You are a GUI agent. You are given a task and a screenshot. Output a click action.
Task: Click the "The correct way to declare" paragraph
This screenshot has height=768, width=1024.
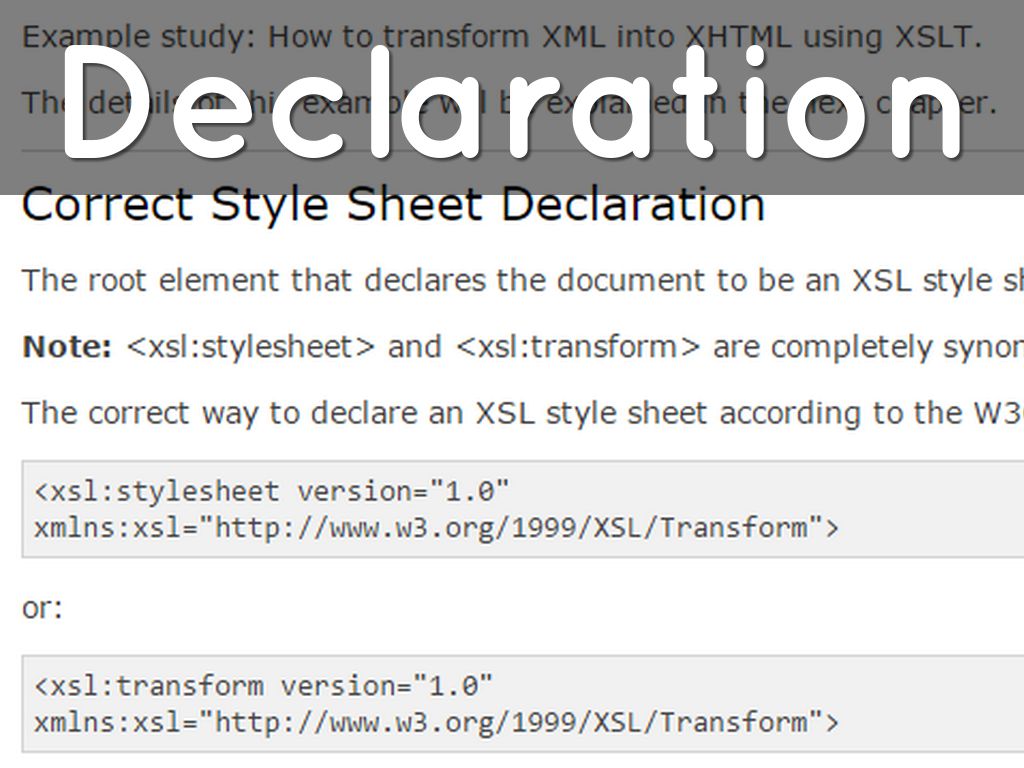click(520, 413)
